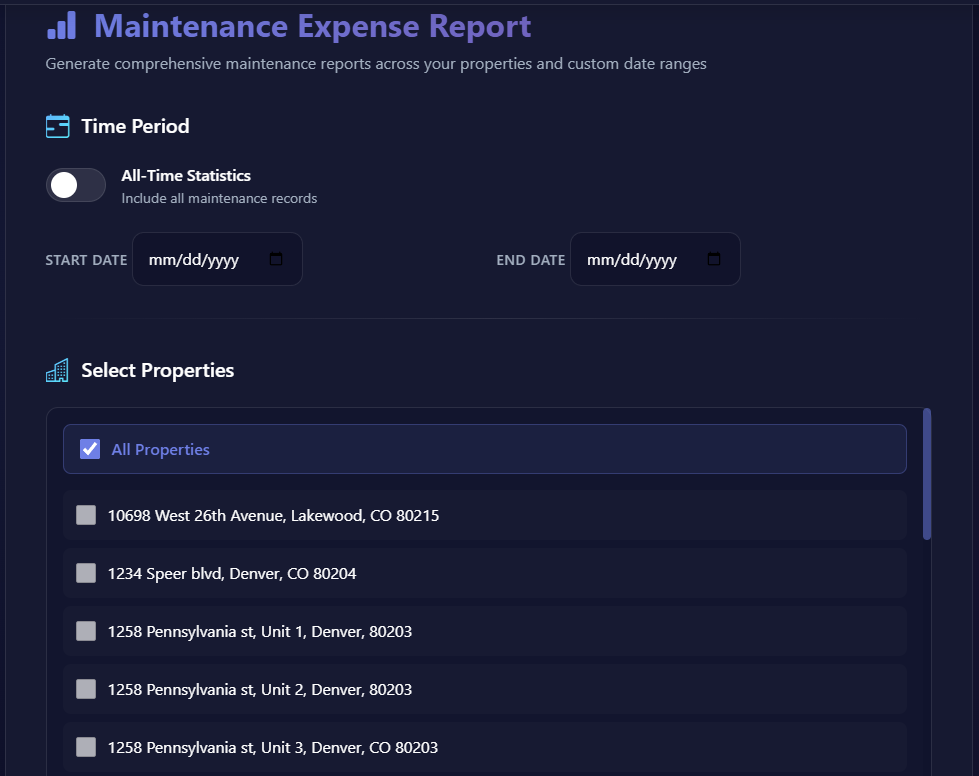979x776 pixels.
Task: Click the calendar glyph inside the END DATE field
Action: coord(713,258)
